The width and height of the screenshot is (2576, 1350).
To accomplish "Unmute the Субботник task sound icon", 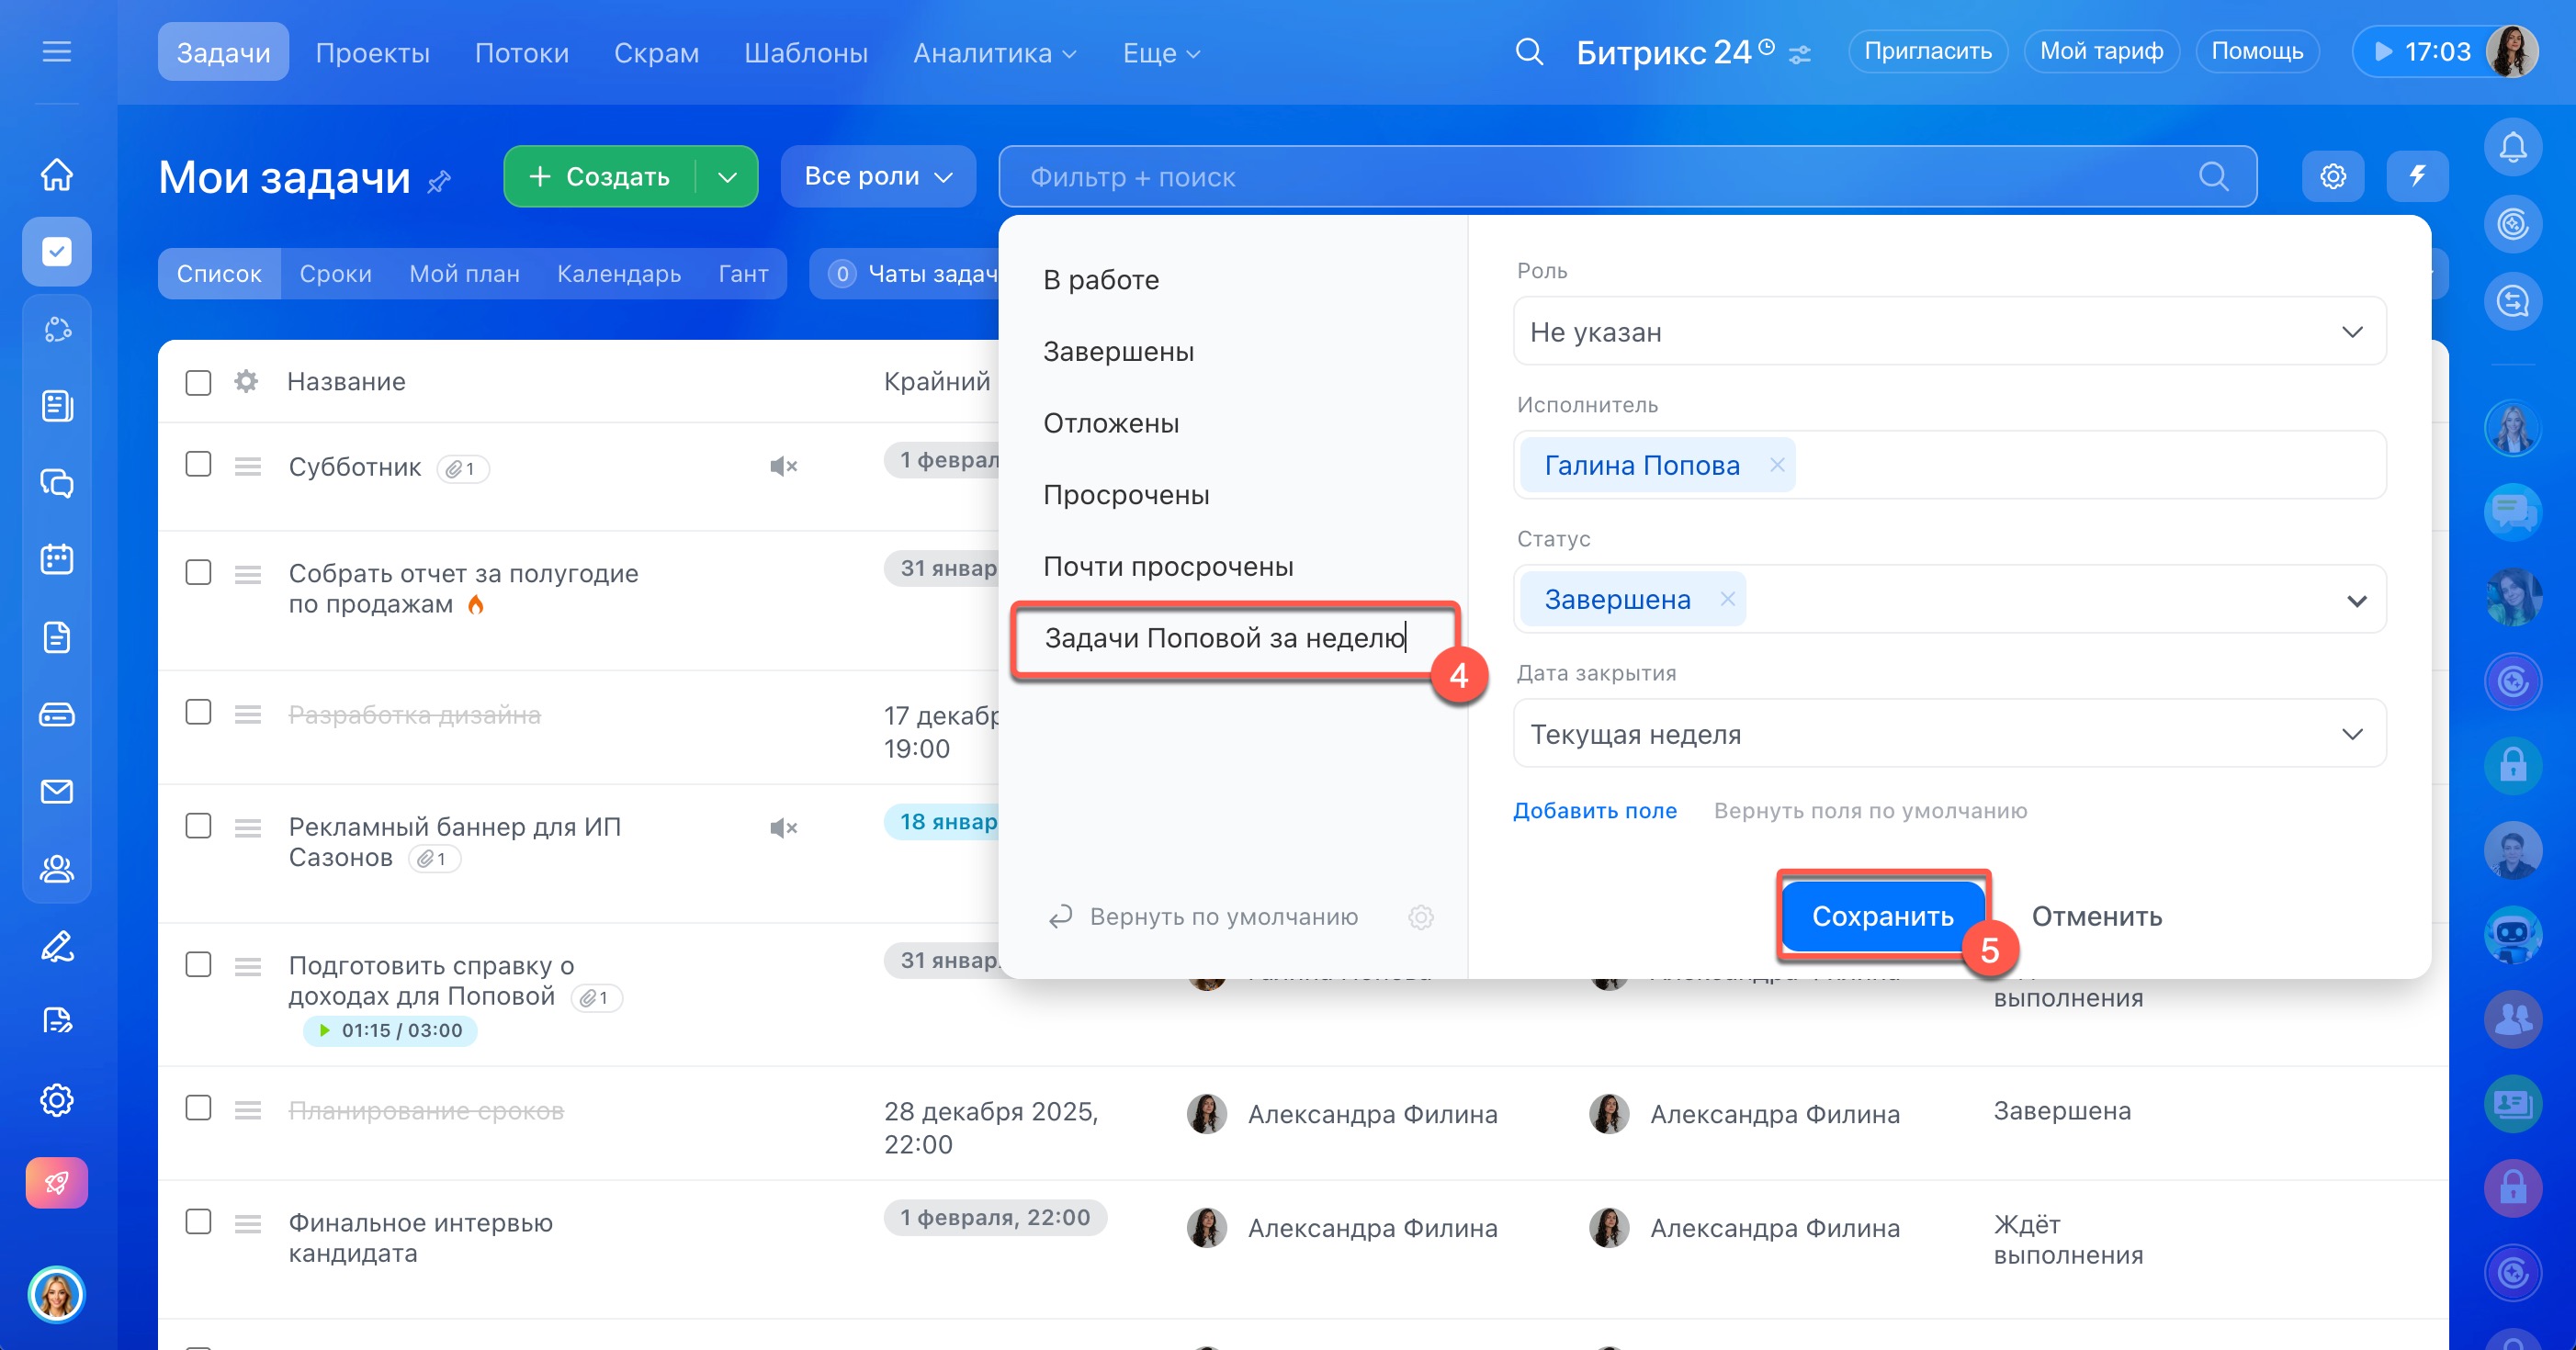I will (x=783, y=466).
